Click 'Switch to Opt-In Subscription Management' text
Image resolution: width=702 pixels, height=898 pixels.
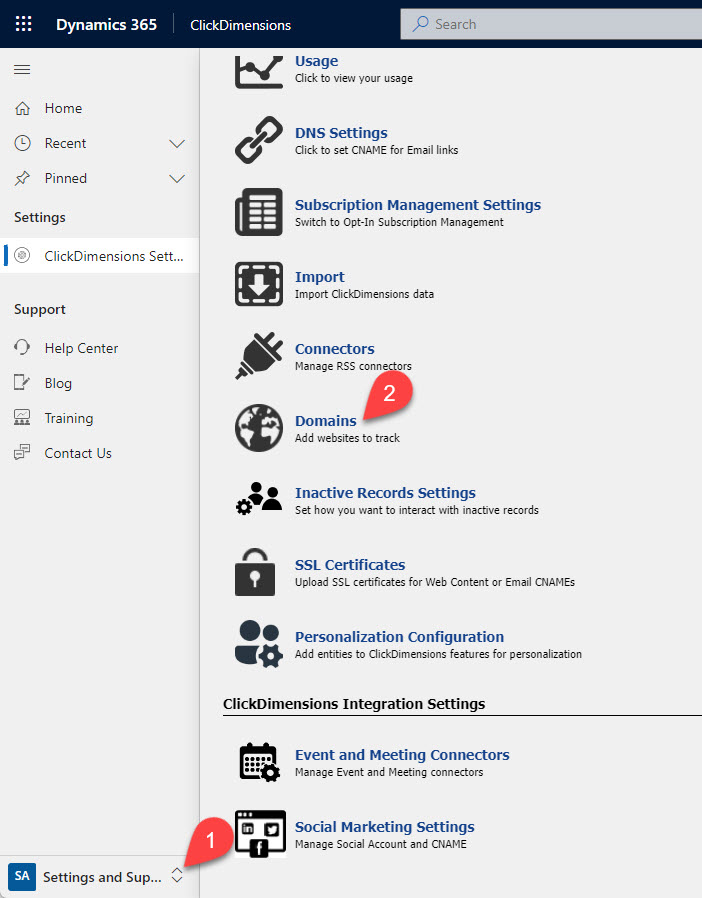click(399, 222)
